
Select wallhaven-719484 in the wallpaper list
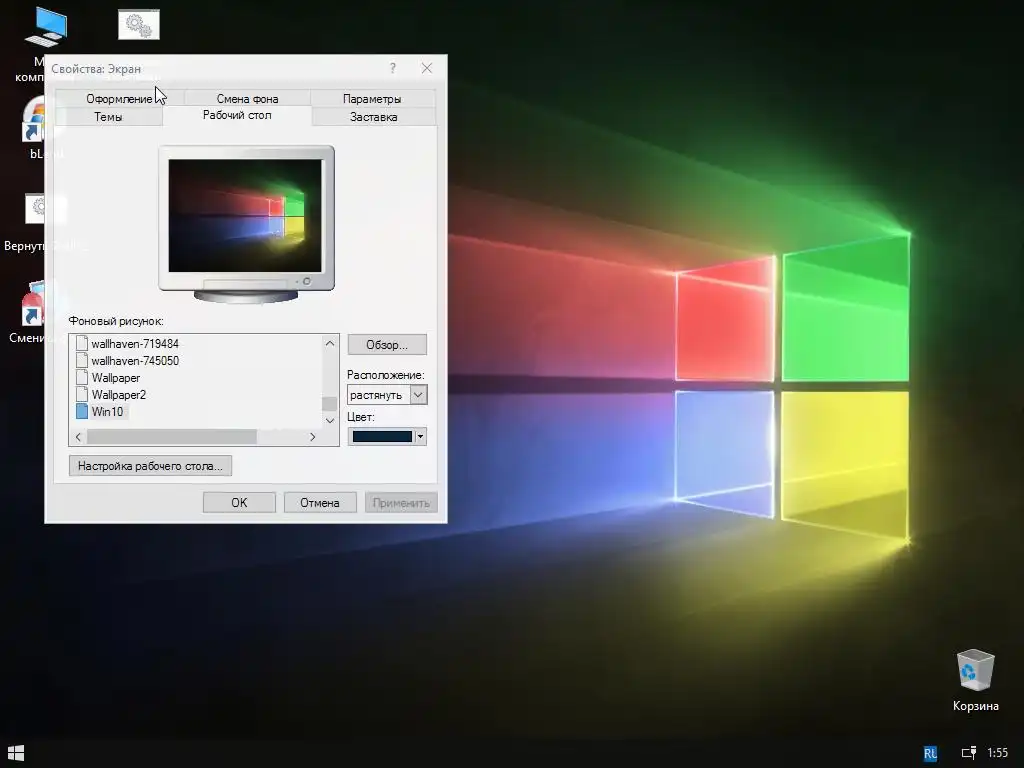pyautogui.click(x=135, y=344)
